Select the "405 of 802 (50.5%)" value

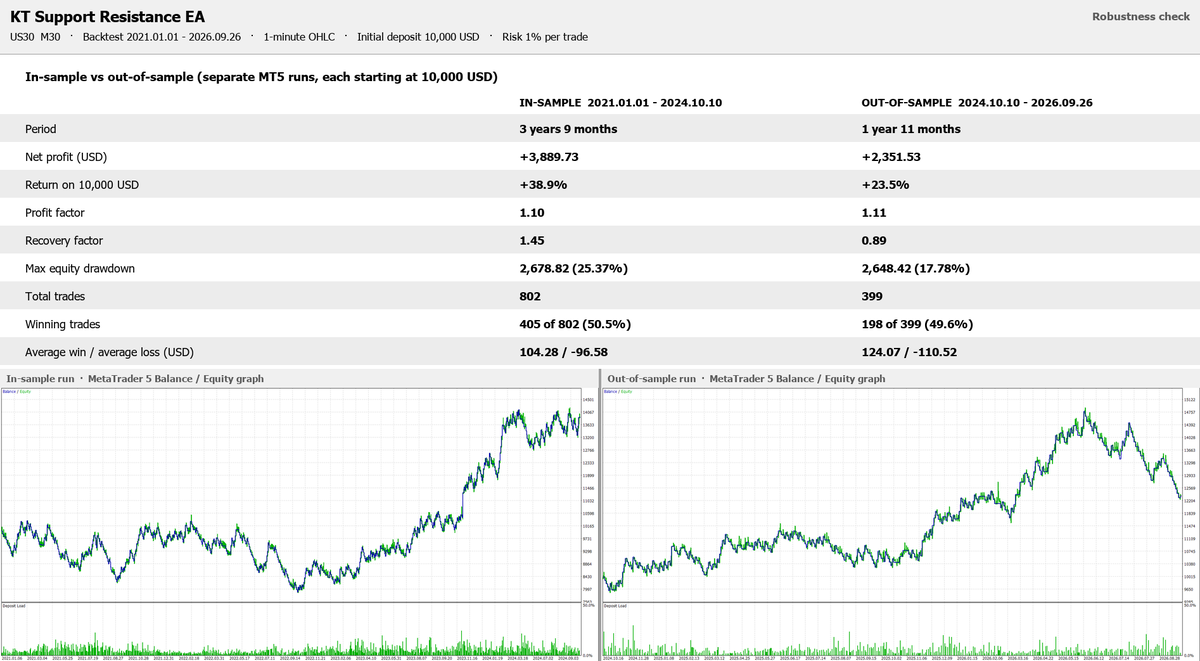pyautogui.click(x=575, y=325)
